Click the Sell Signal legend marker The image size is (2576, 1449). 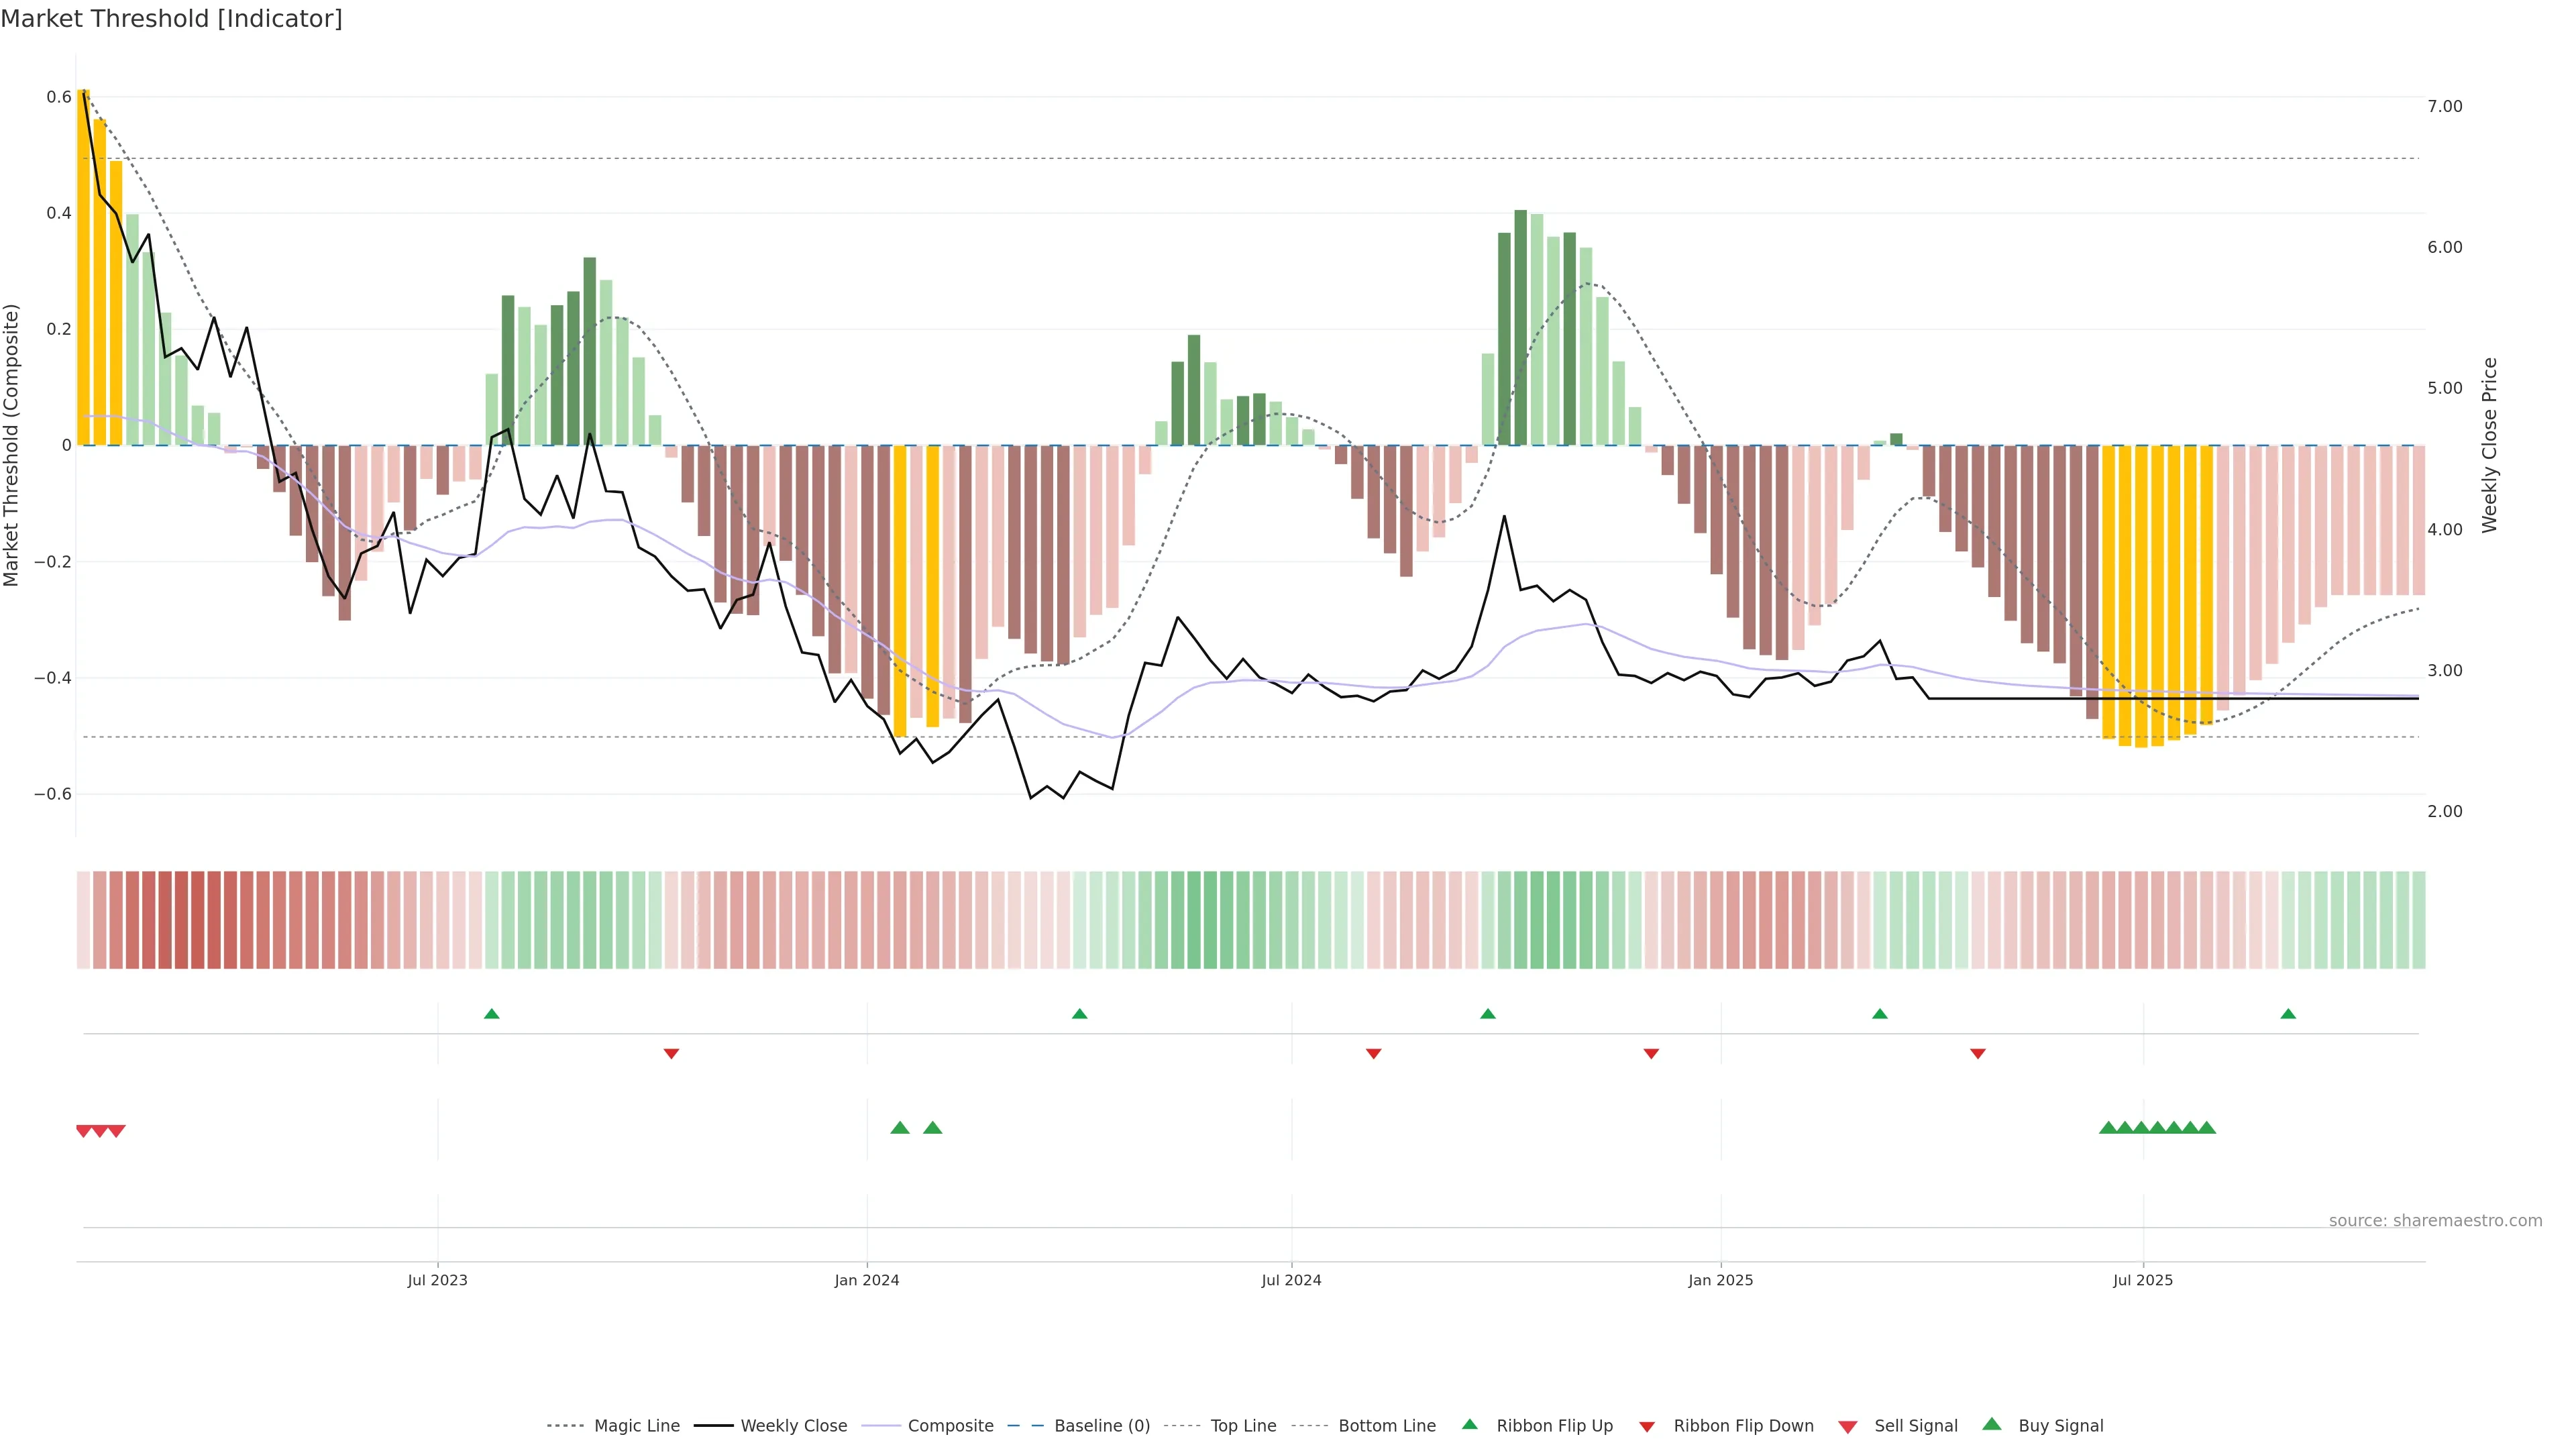[x=1848, y=1427]
